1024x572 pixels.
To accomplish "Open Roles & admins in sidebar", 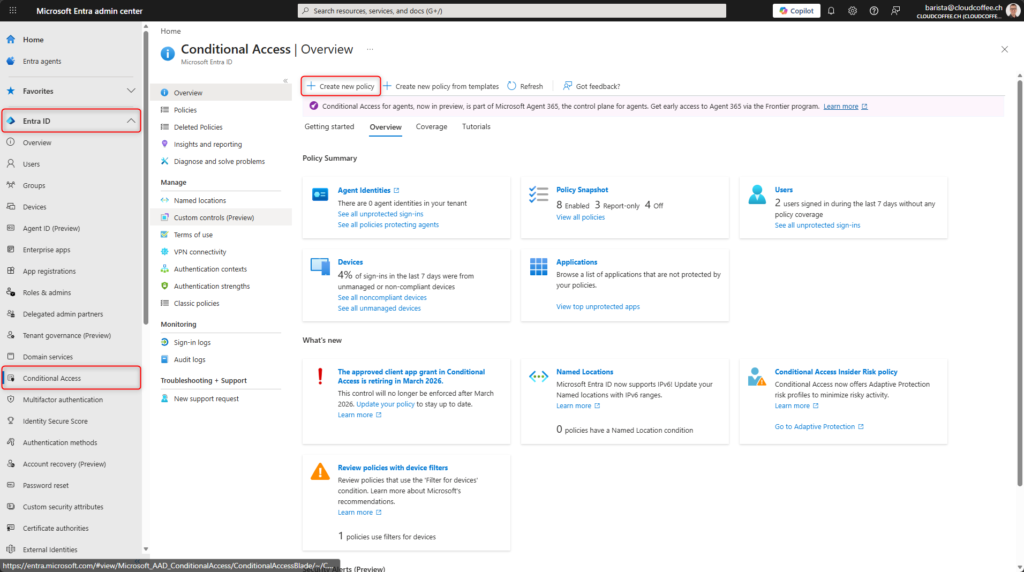I will click(47, 293).
